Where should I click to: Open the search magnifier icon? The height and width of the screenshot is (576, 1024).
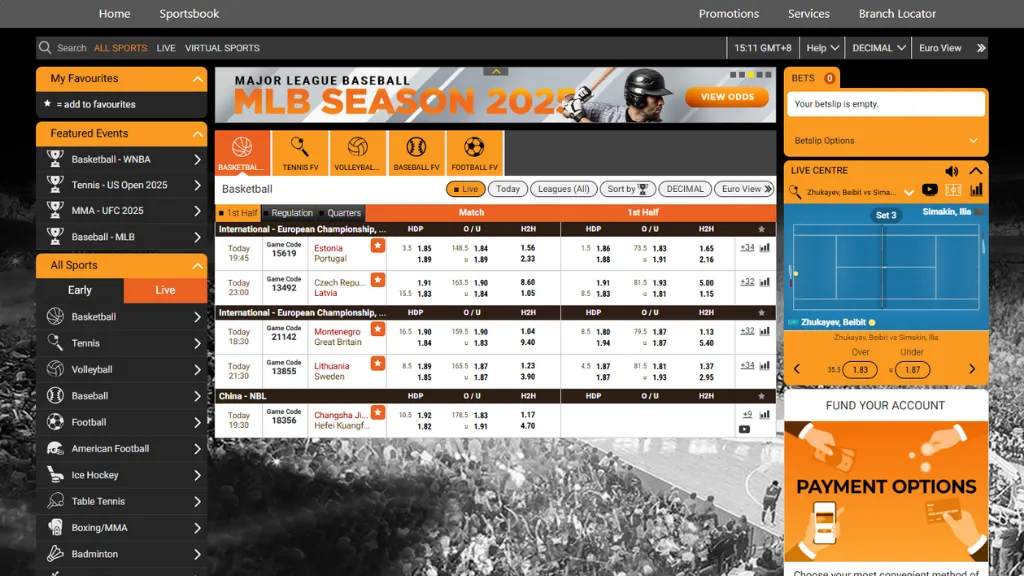[x=44, y=48]
